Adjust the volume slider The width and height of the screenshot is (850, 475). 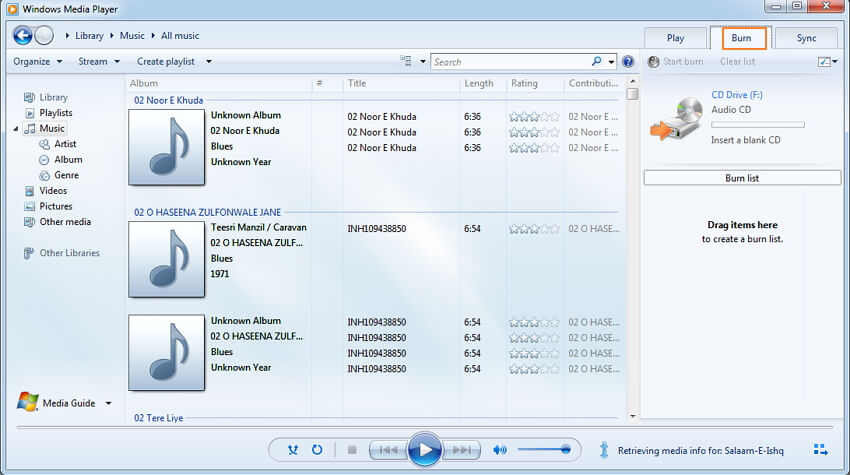click(x=544, y=450)
